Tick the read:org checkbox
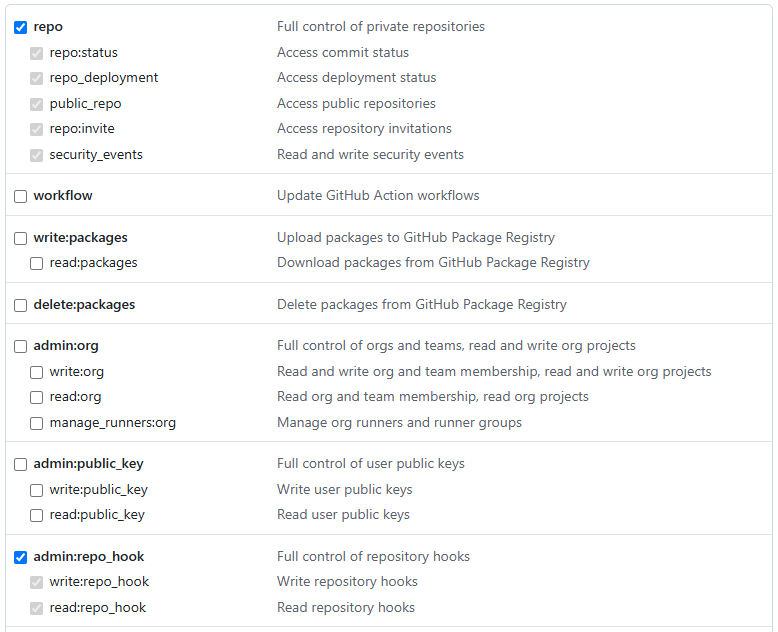This screenshot has height=632, width=778. (36, 397)
